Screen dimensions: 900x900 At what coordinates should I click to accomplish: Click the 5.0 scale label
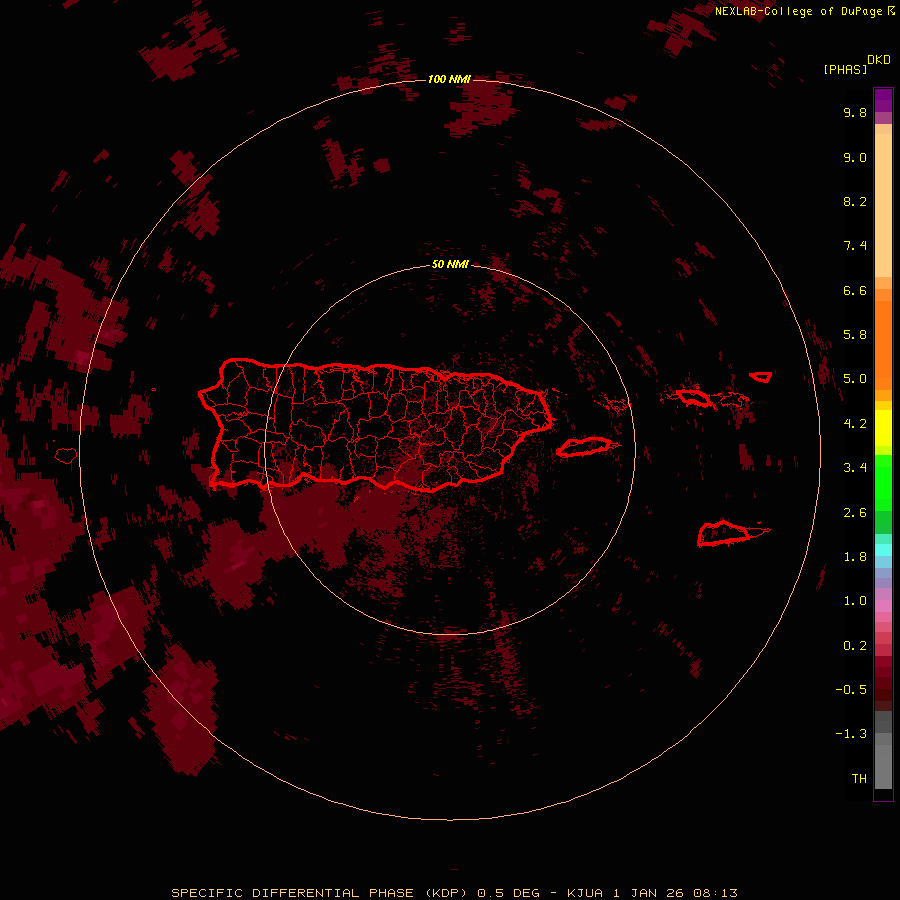855,379
